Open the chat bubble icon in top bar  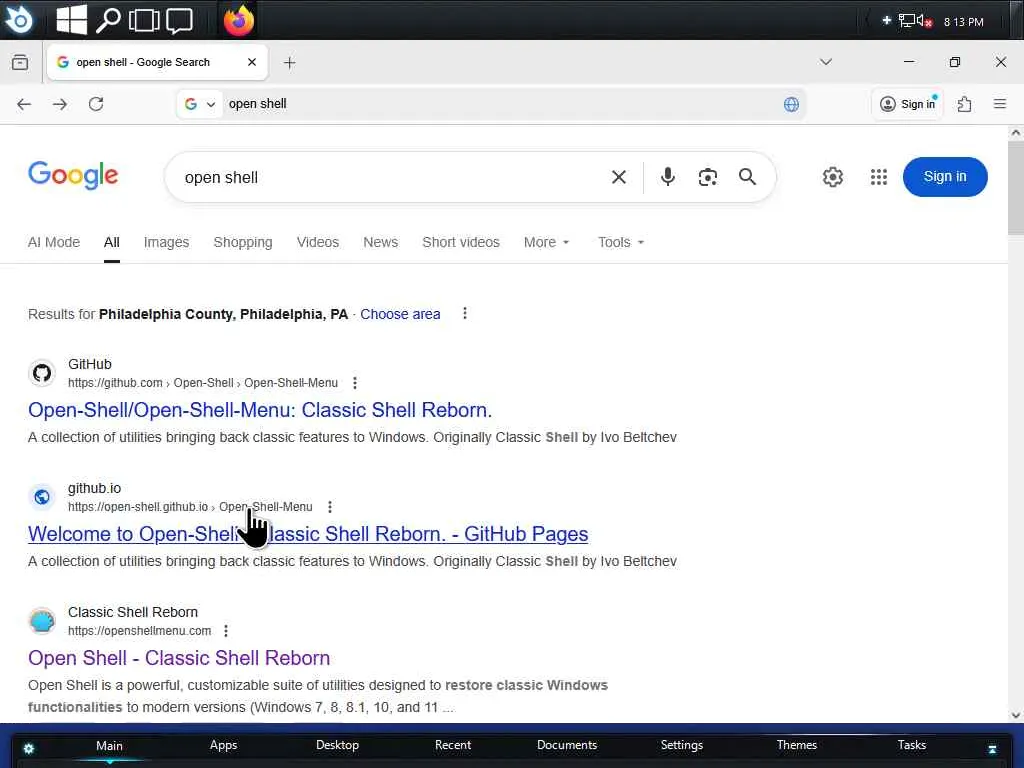click(x=179, y=21)
